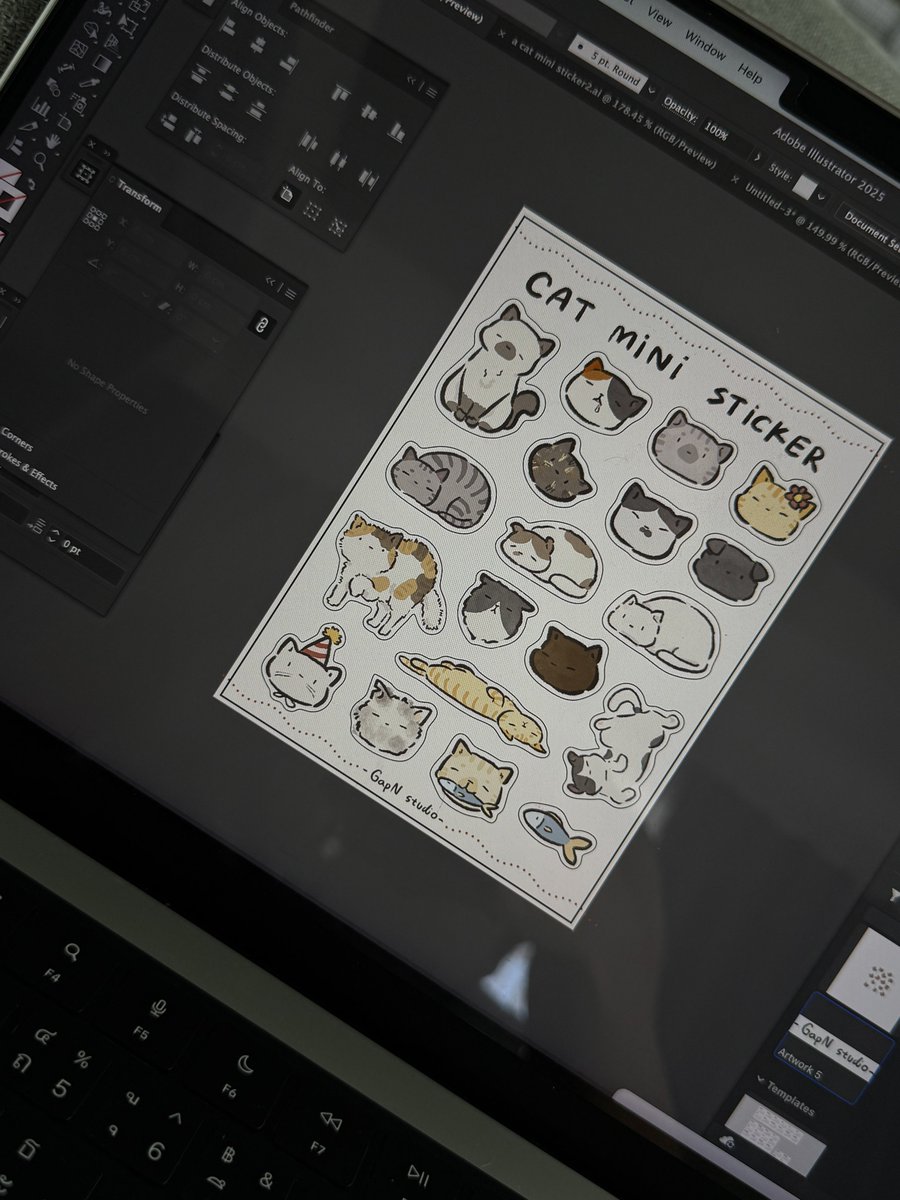
Task: Open the Window menu
Action: click(705, 44)
